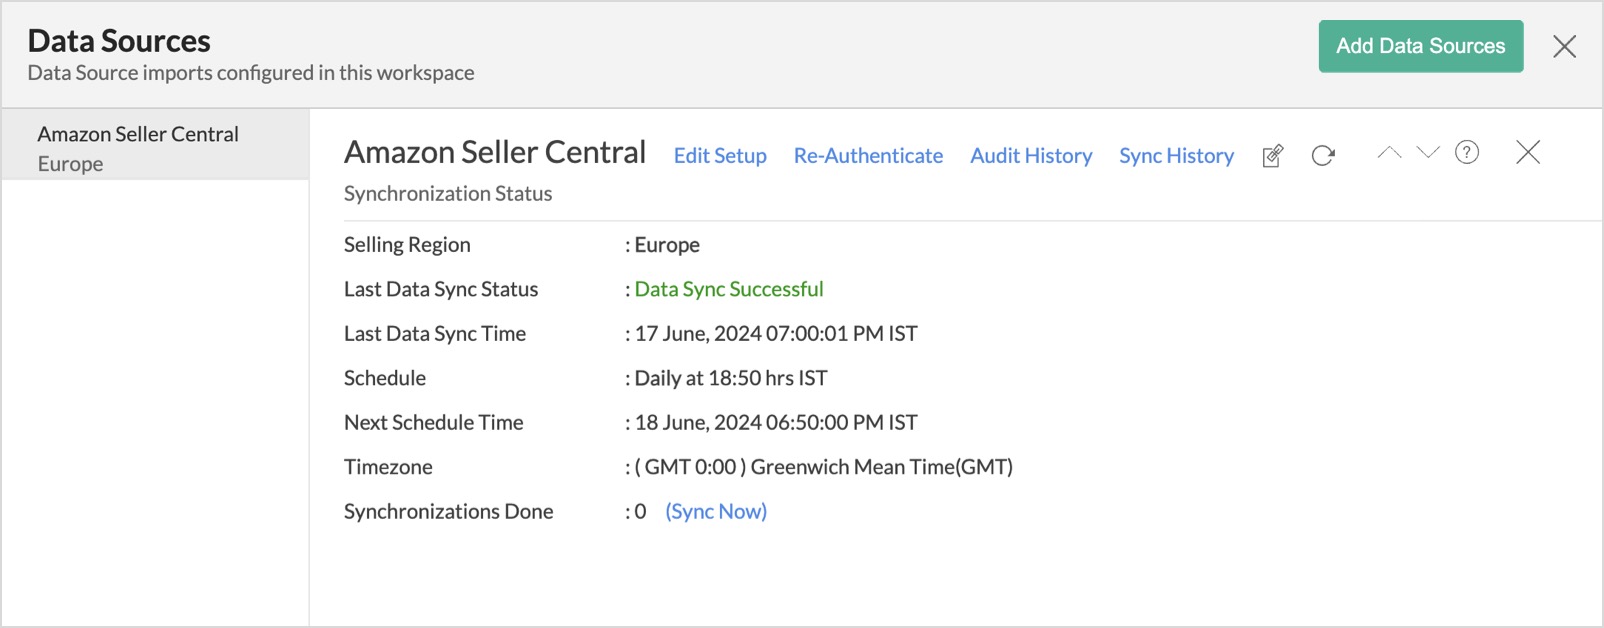The width and height of the screenshot is (1604, 628).
Task: Click the (Sync Now) link
Action: point(716,511)
